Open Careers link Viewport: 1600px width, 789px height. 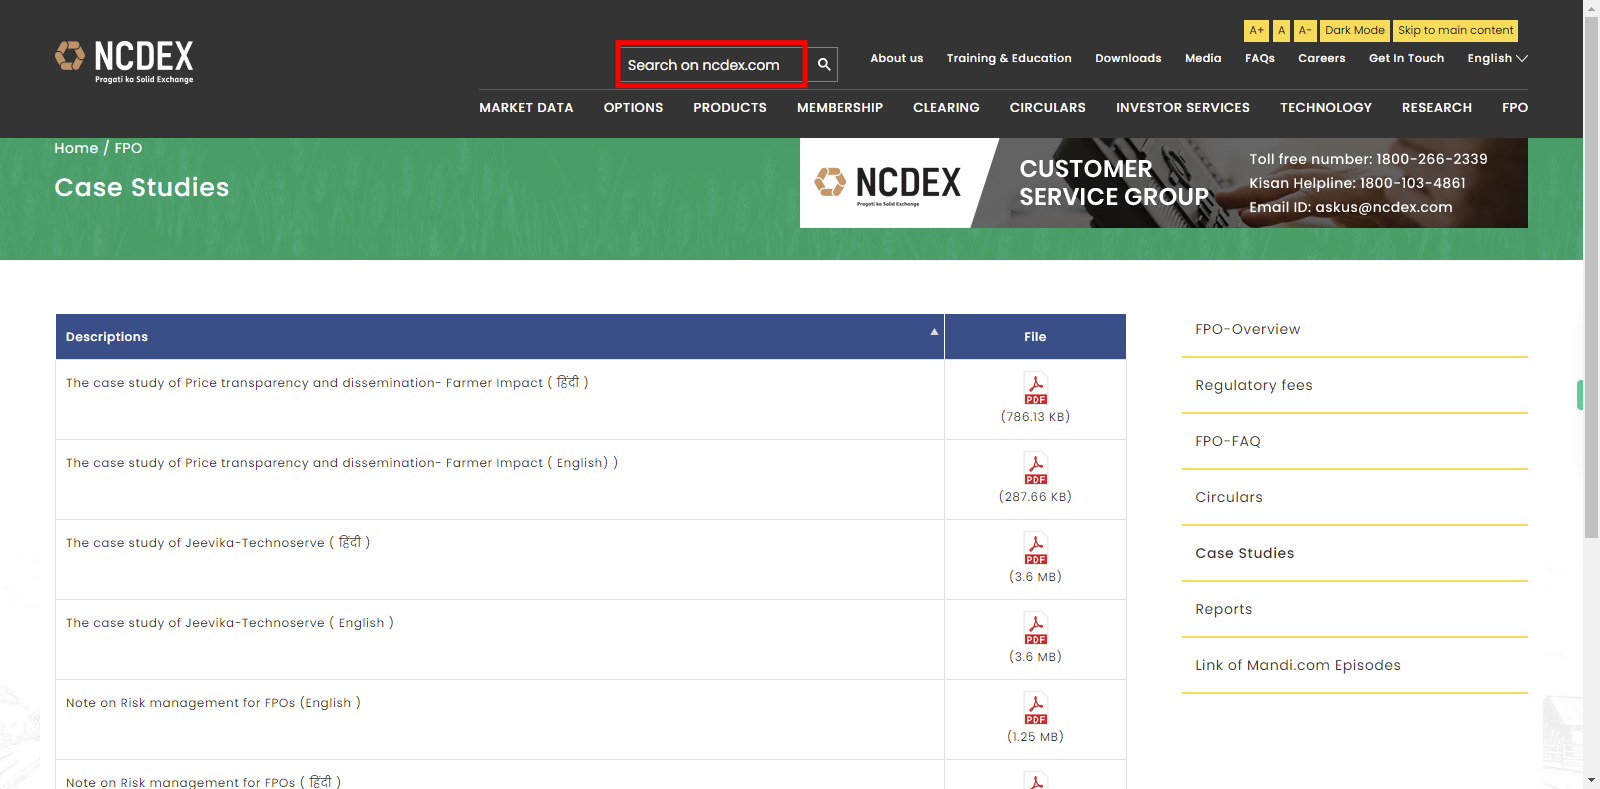(1321, 58)
